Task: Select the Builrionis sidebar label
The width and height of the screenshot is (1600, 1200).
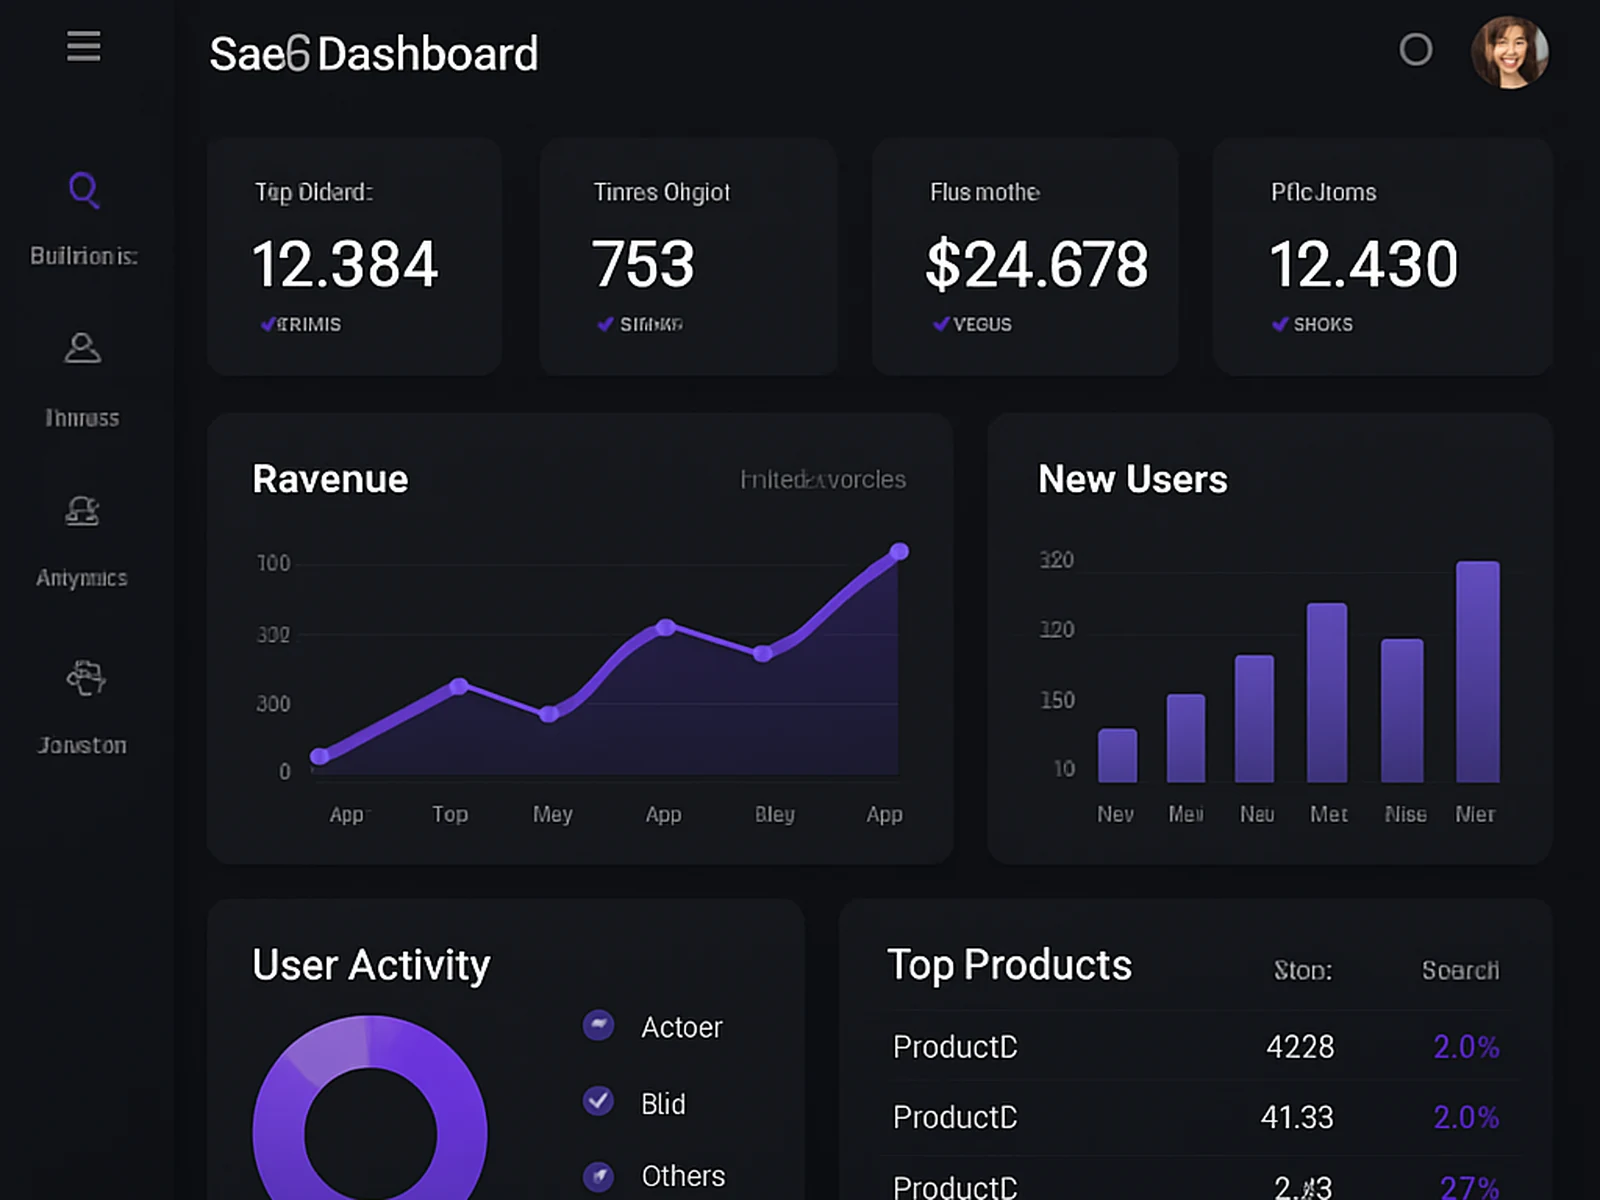Action: (x=84, y=256)
